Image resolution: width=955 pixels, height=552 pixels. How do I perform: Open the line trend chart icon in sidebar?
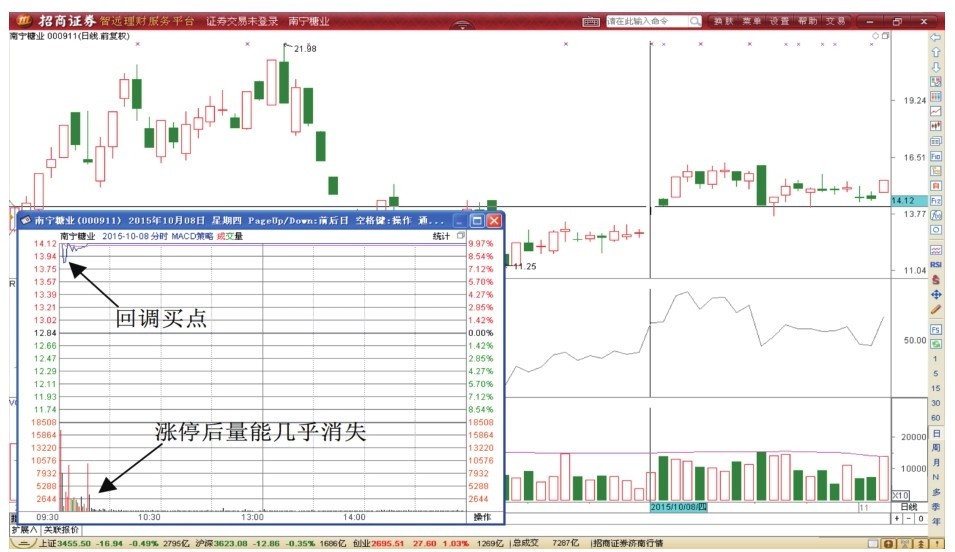click(x=936, y=111)
